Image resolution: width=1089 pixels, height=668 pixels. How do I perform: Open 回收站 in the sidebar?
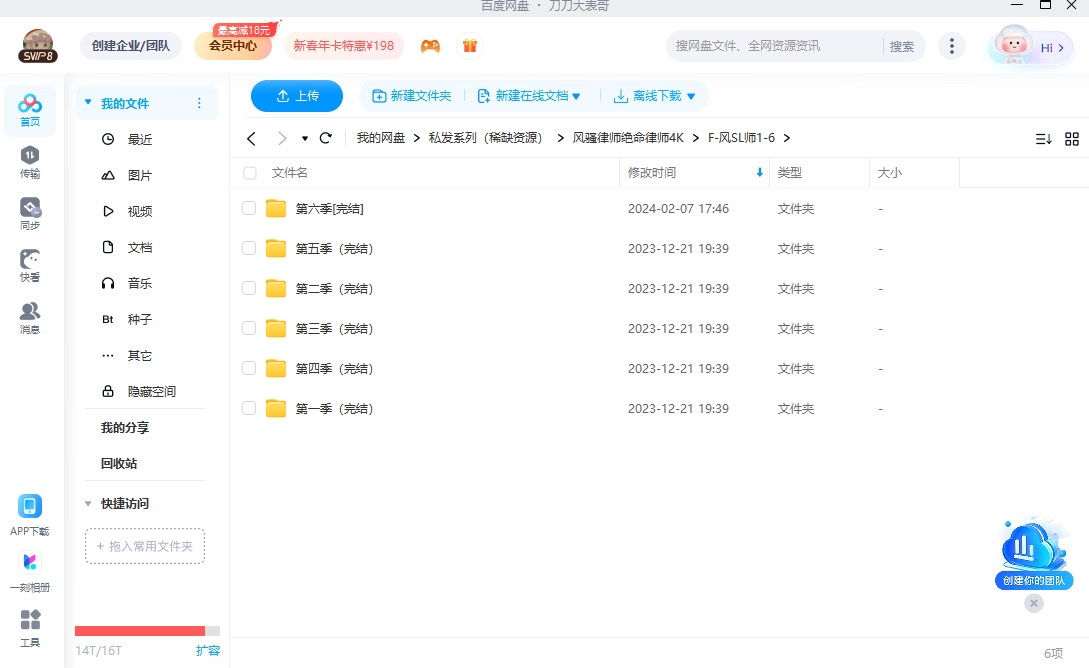click(x=119, y=464)
